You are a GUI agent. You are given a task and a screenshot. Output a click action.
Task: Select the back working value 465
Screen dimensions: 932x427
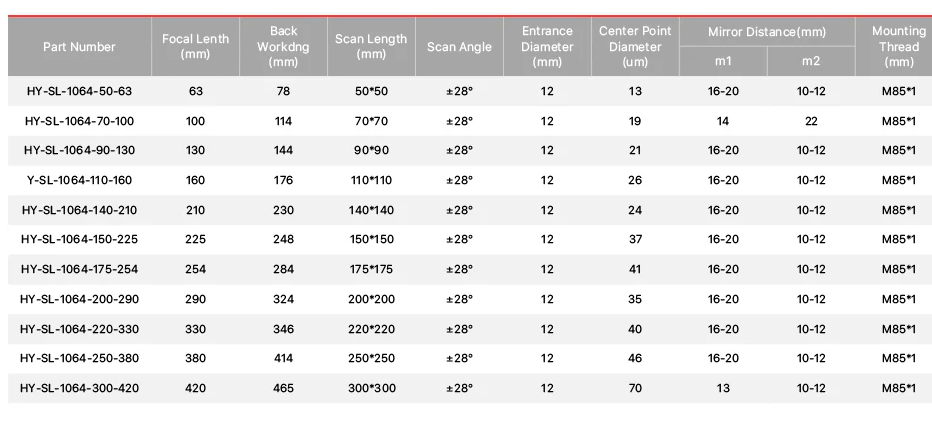pos(284,388)
